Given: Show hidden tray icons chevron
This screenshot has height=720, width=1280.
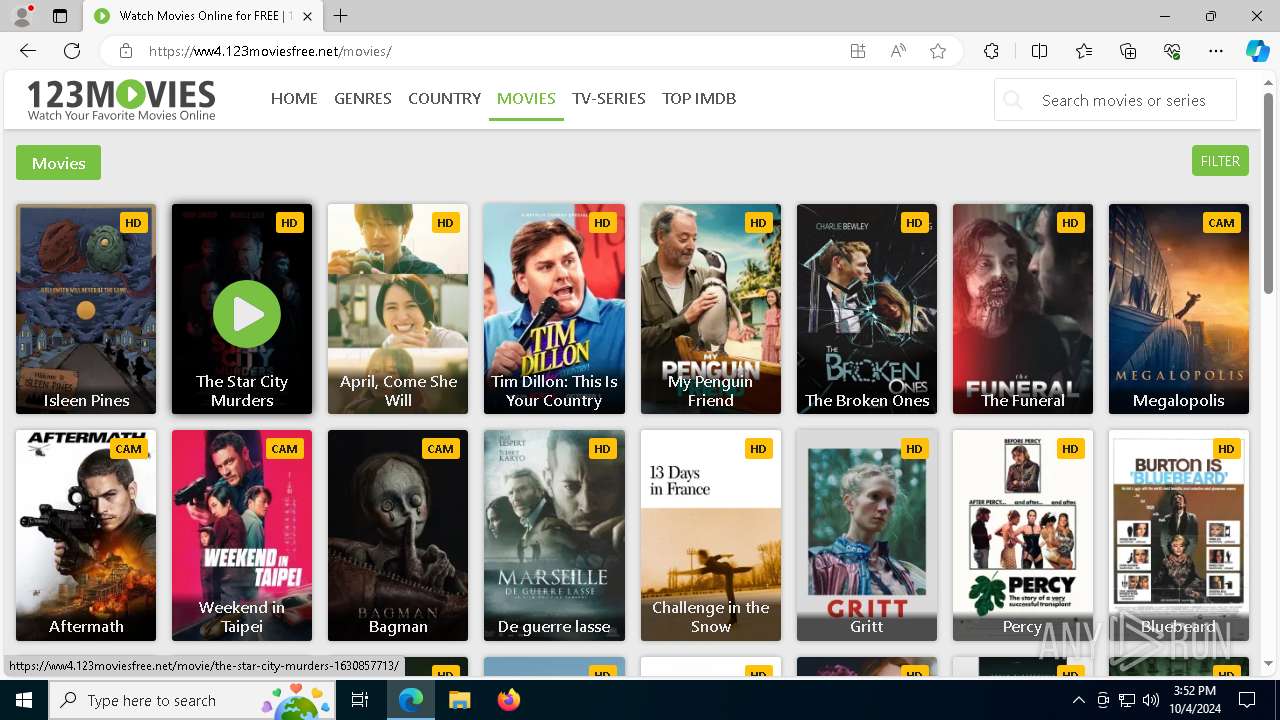Looking at the screenshot, I should [1078, 700].
